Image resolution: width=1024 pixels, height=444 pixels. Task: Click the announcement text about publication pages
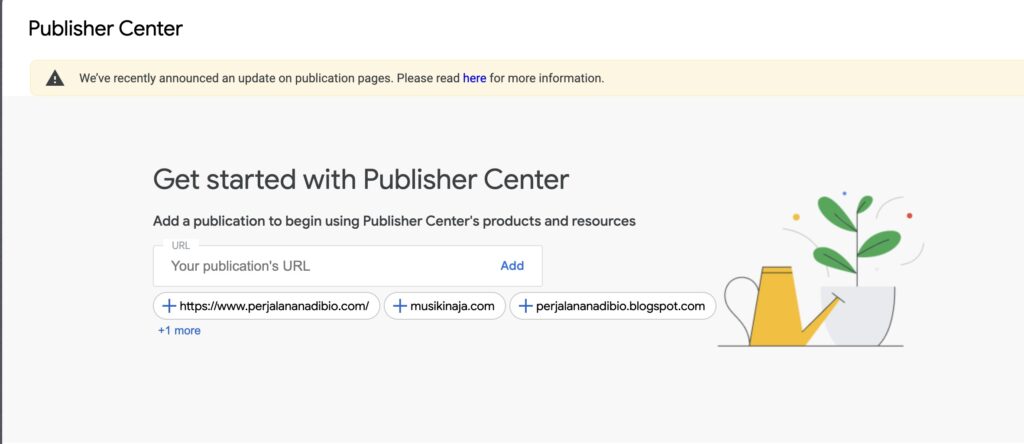(x=342, y=78)
